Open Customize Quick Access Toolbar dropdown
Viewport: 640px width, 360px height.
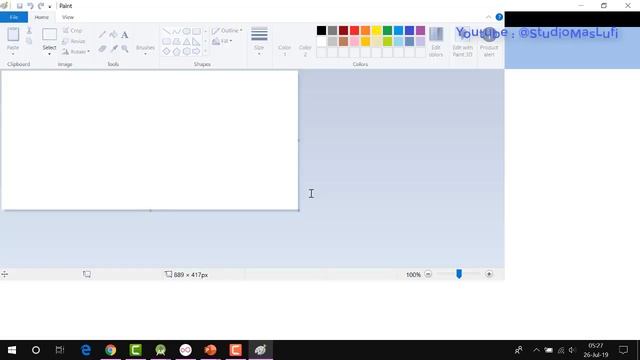click(50, 7)
